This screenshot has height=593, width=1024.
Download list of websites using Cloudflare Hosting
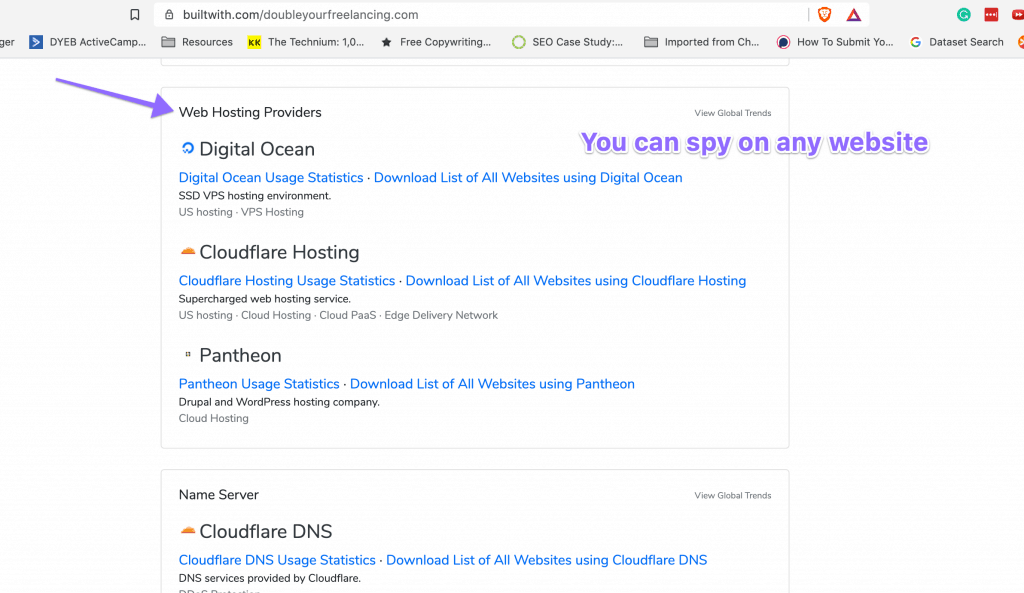pyautogui.click(x=575, y=281)
